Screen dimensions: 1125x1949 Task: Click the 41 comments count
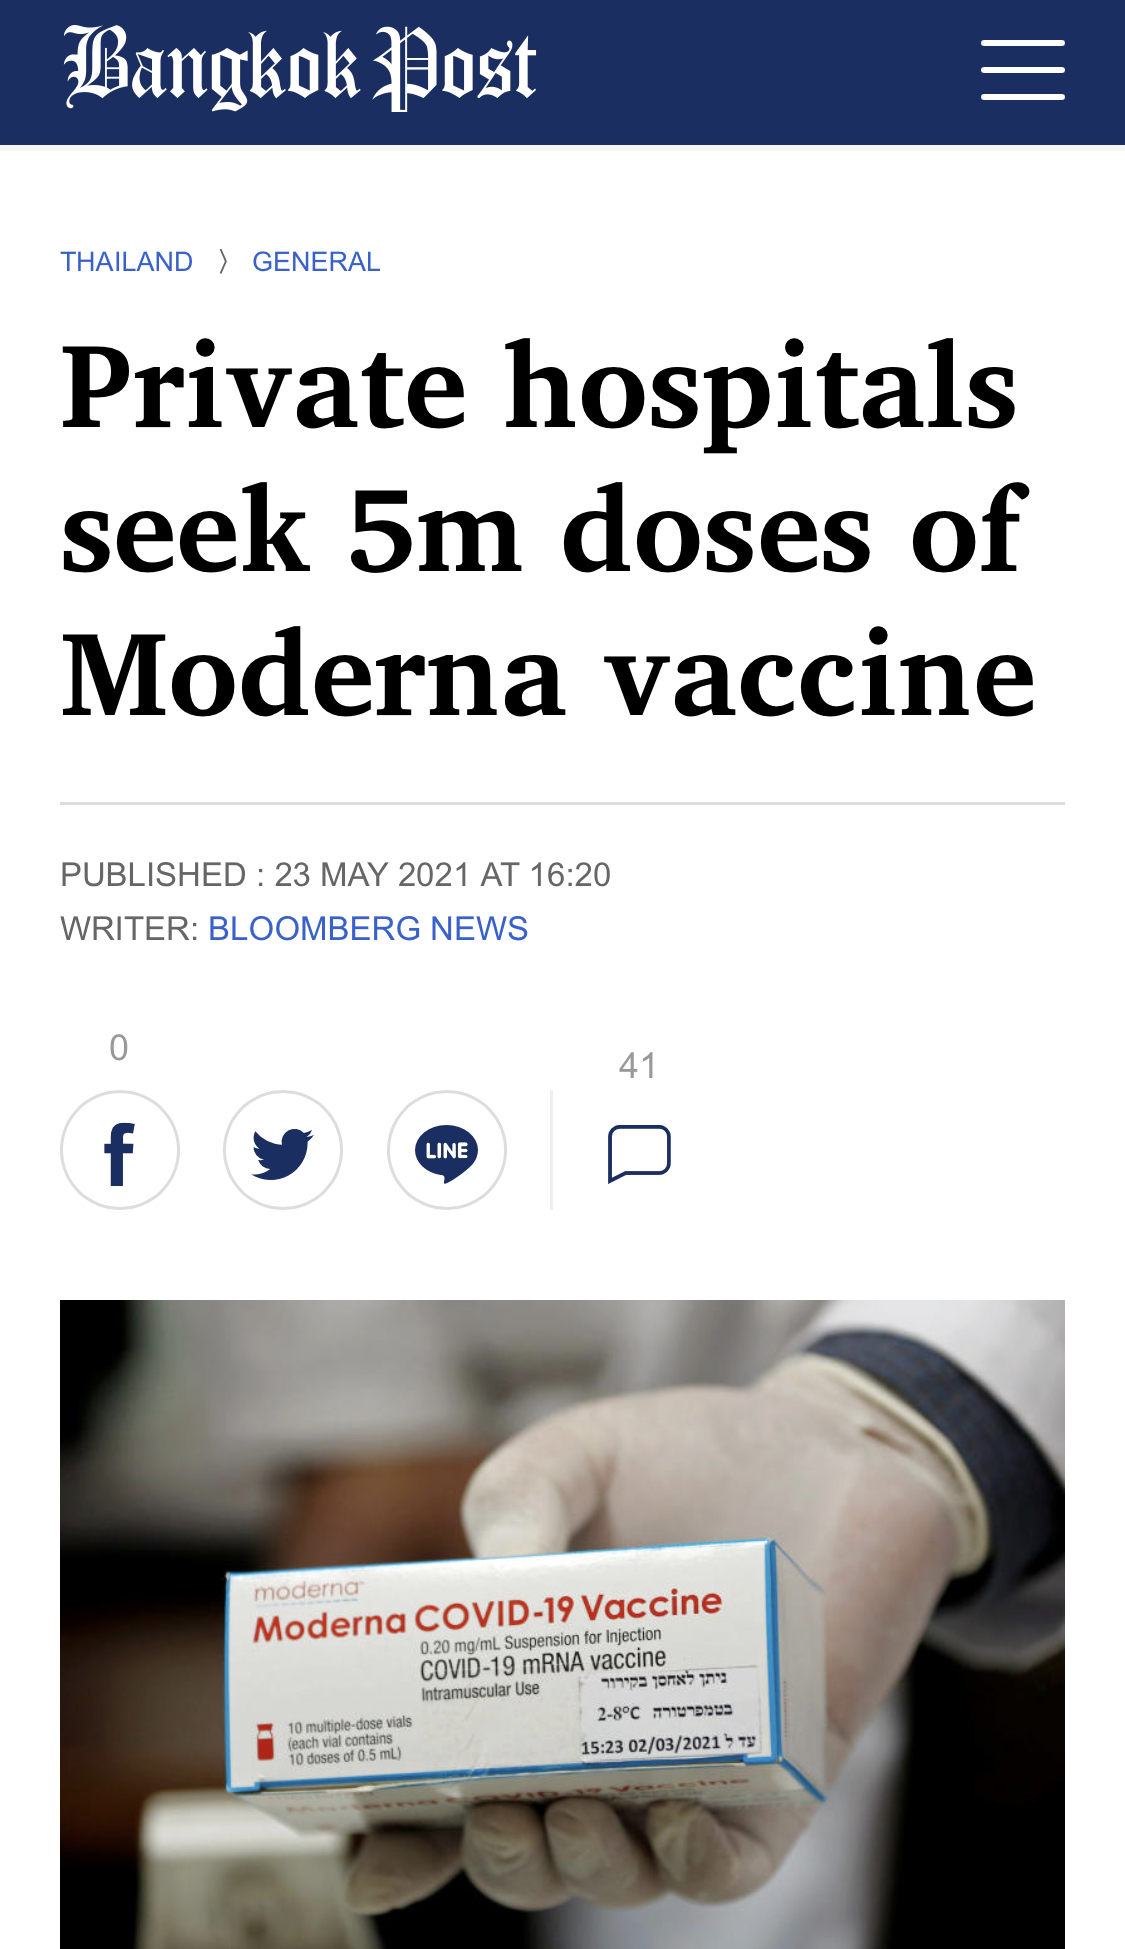638,1066
